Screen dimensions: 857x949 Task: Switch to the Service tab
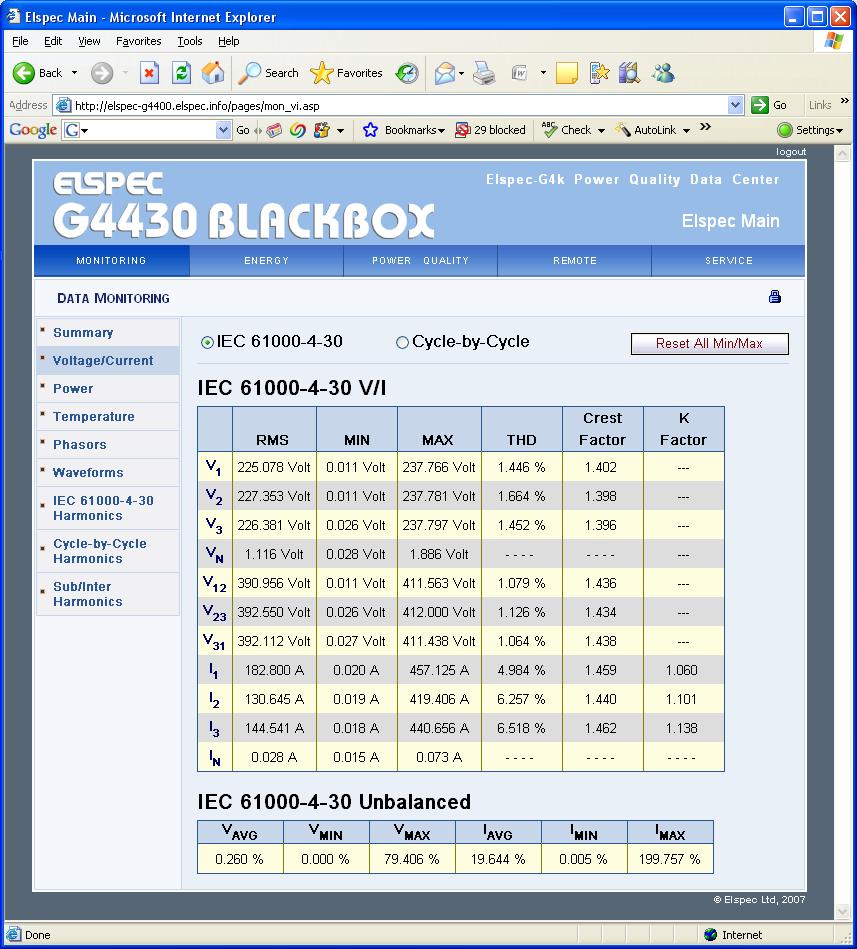(x=729, y=260)
